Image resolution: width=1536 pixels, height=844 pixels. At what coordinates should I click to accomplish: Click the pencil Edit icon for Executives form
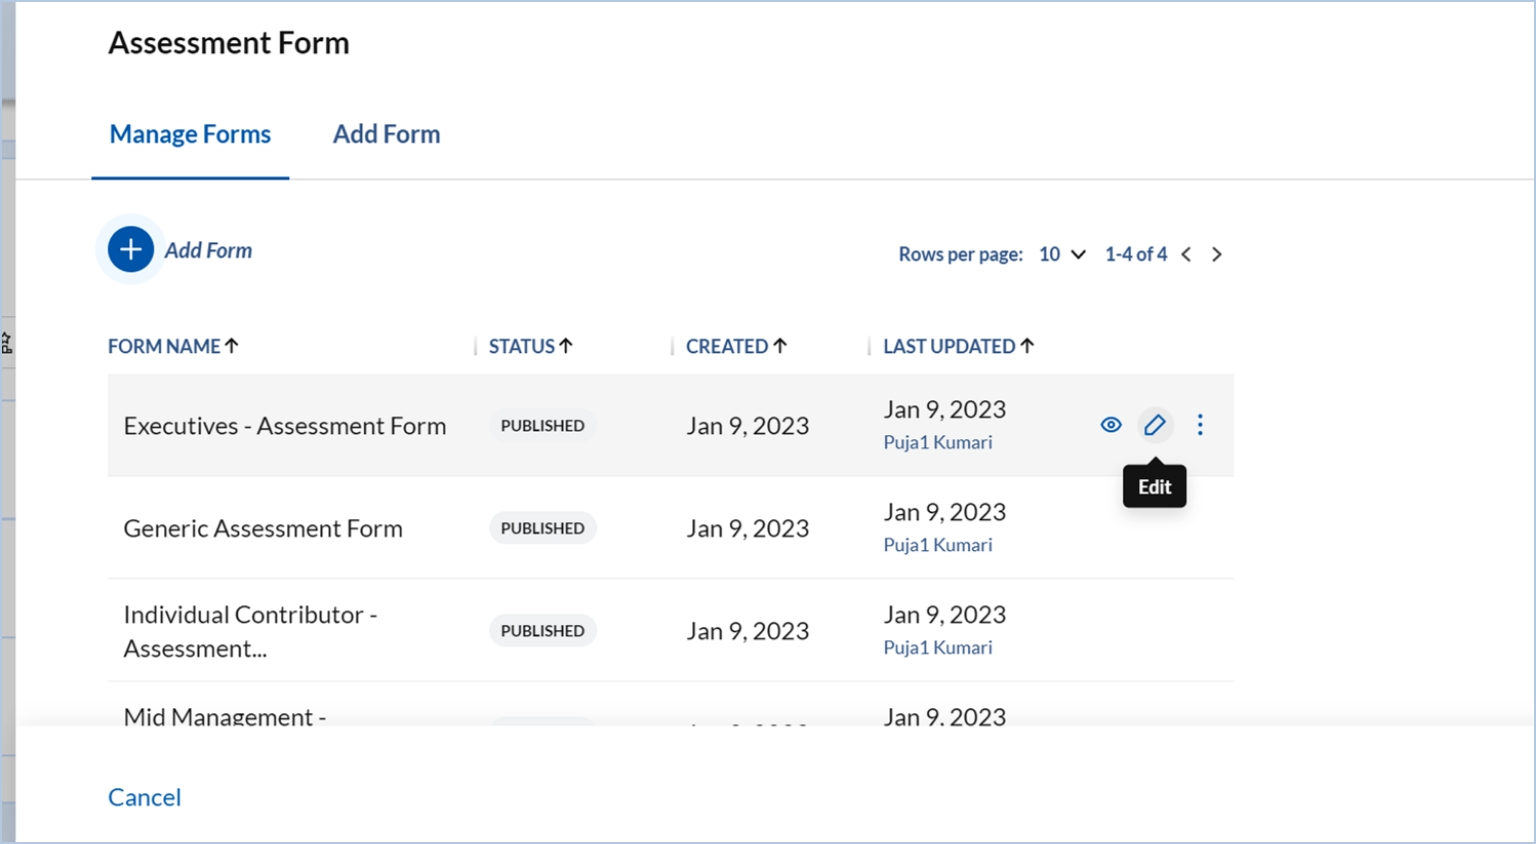tap(1155, 425)
